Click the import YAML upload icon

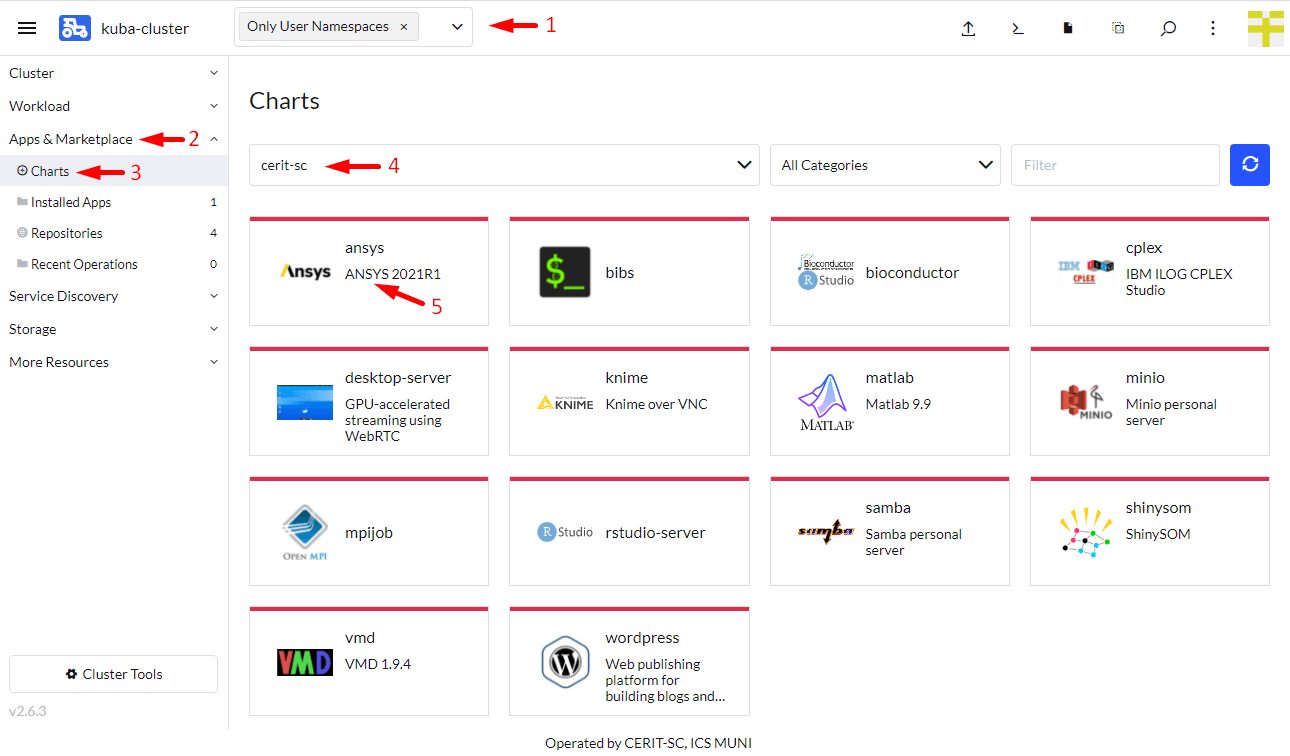coord(968,28)
